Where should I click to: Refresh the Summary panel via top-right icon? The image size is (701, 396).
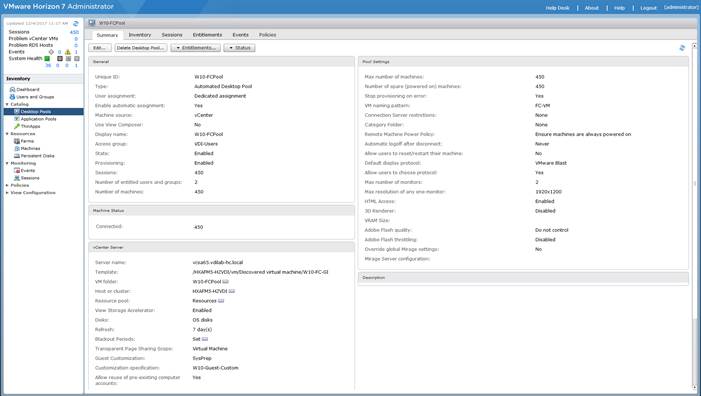[682, 48]
